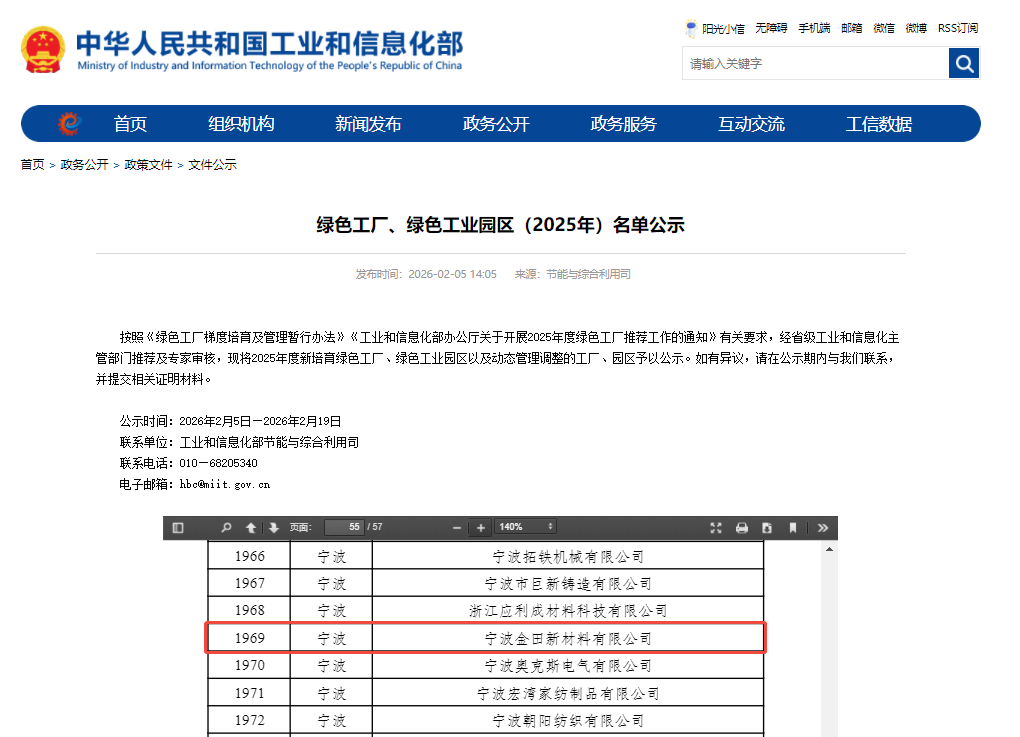This screenshot has width=1020, height=737.
Task: Go to previous PDF page
Action: tap(251, 527)
